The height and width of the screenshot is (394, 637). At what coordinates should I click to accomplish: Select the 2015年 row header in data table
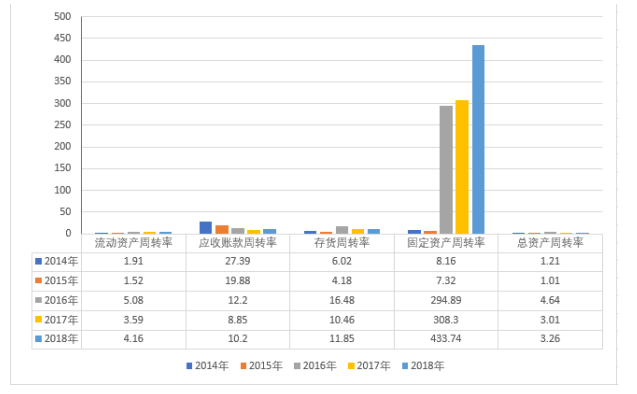pyautogui.click(x=56, y=281)
